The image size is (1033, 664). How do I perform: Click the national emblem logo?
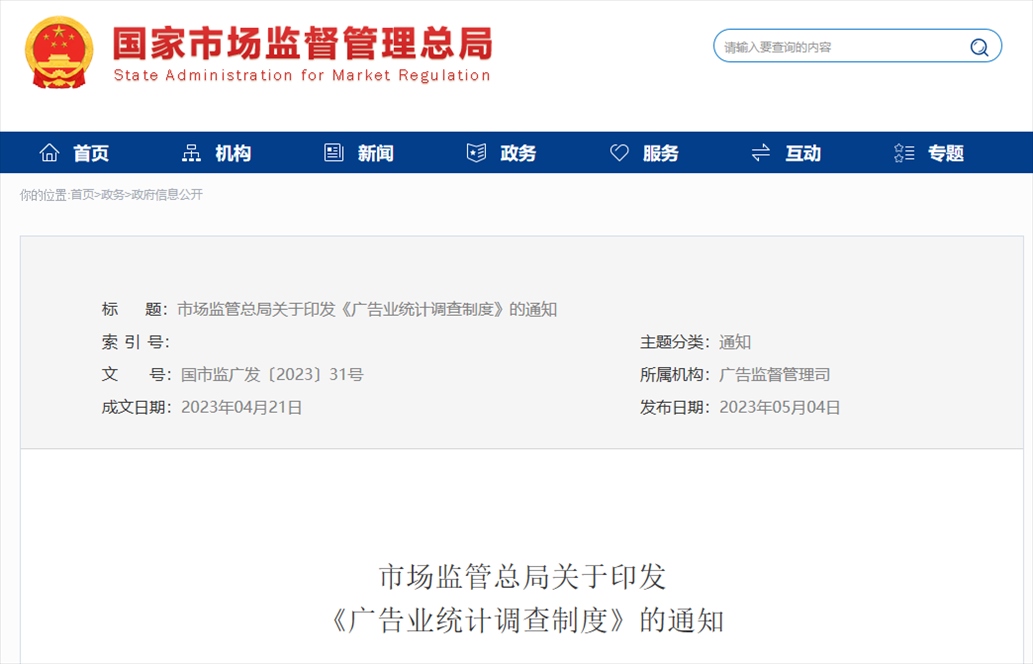point(59,52)
